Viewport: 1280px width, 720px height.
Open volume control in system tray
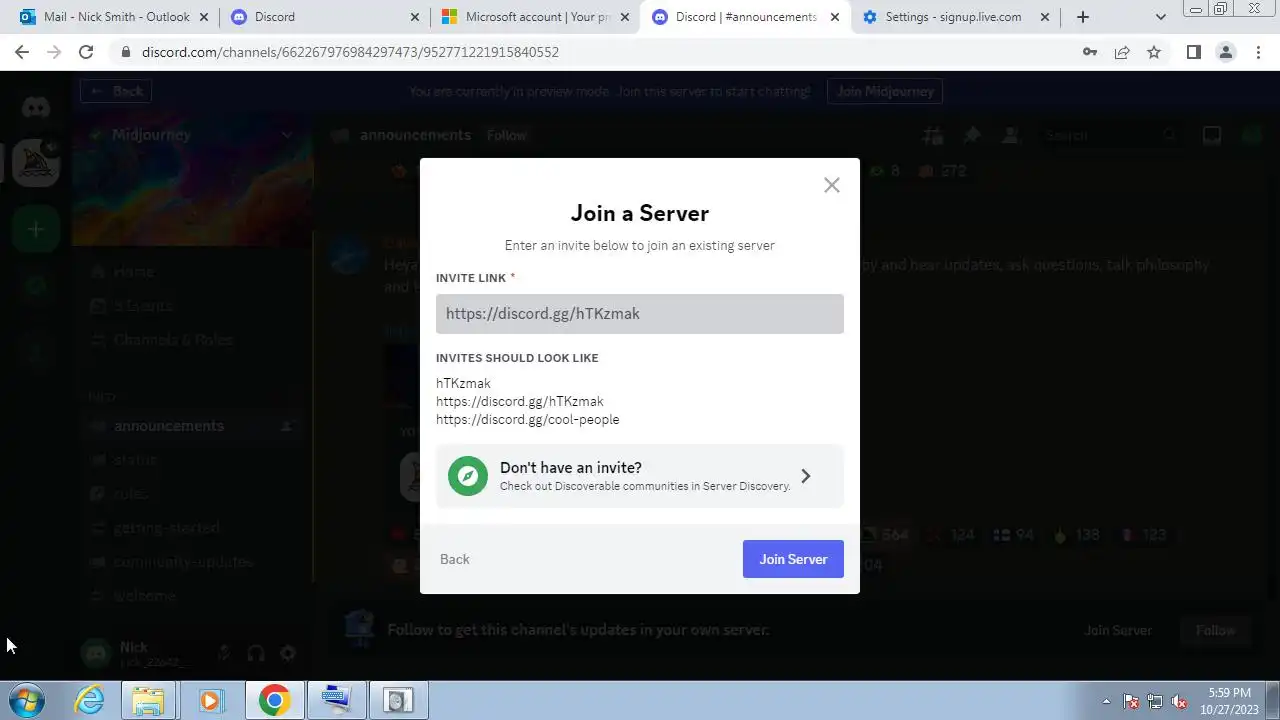[1179, 701]
